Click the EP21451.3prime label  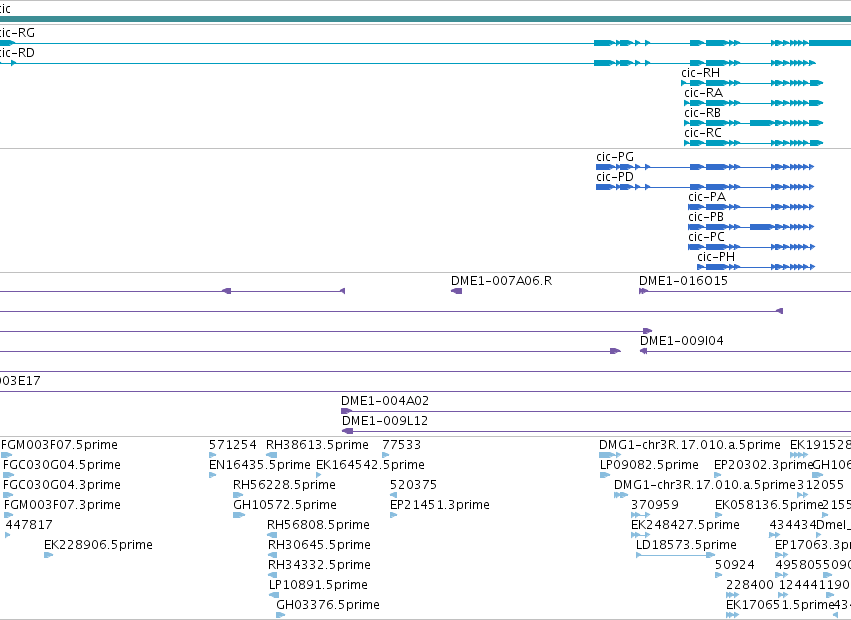click(440, 505)
